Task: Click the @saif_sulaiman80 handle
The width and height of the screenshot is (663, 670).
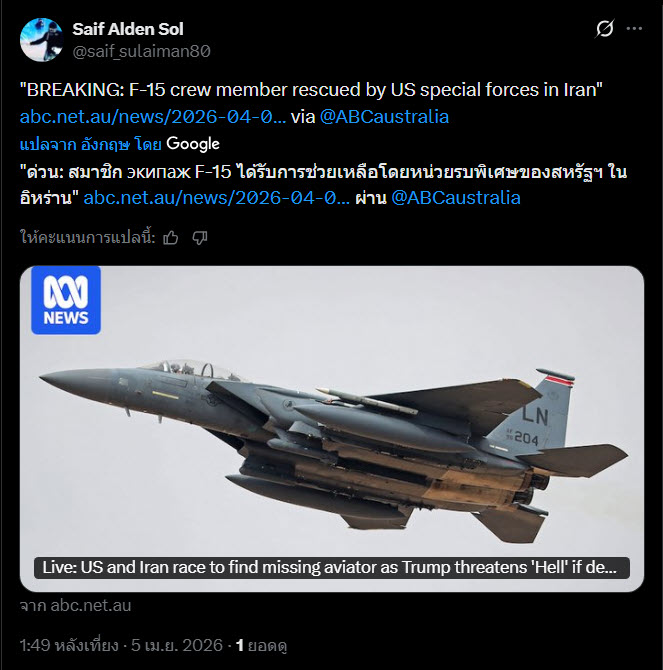Action: 141,51
